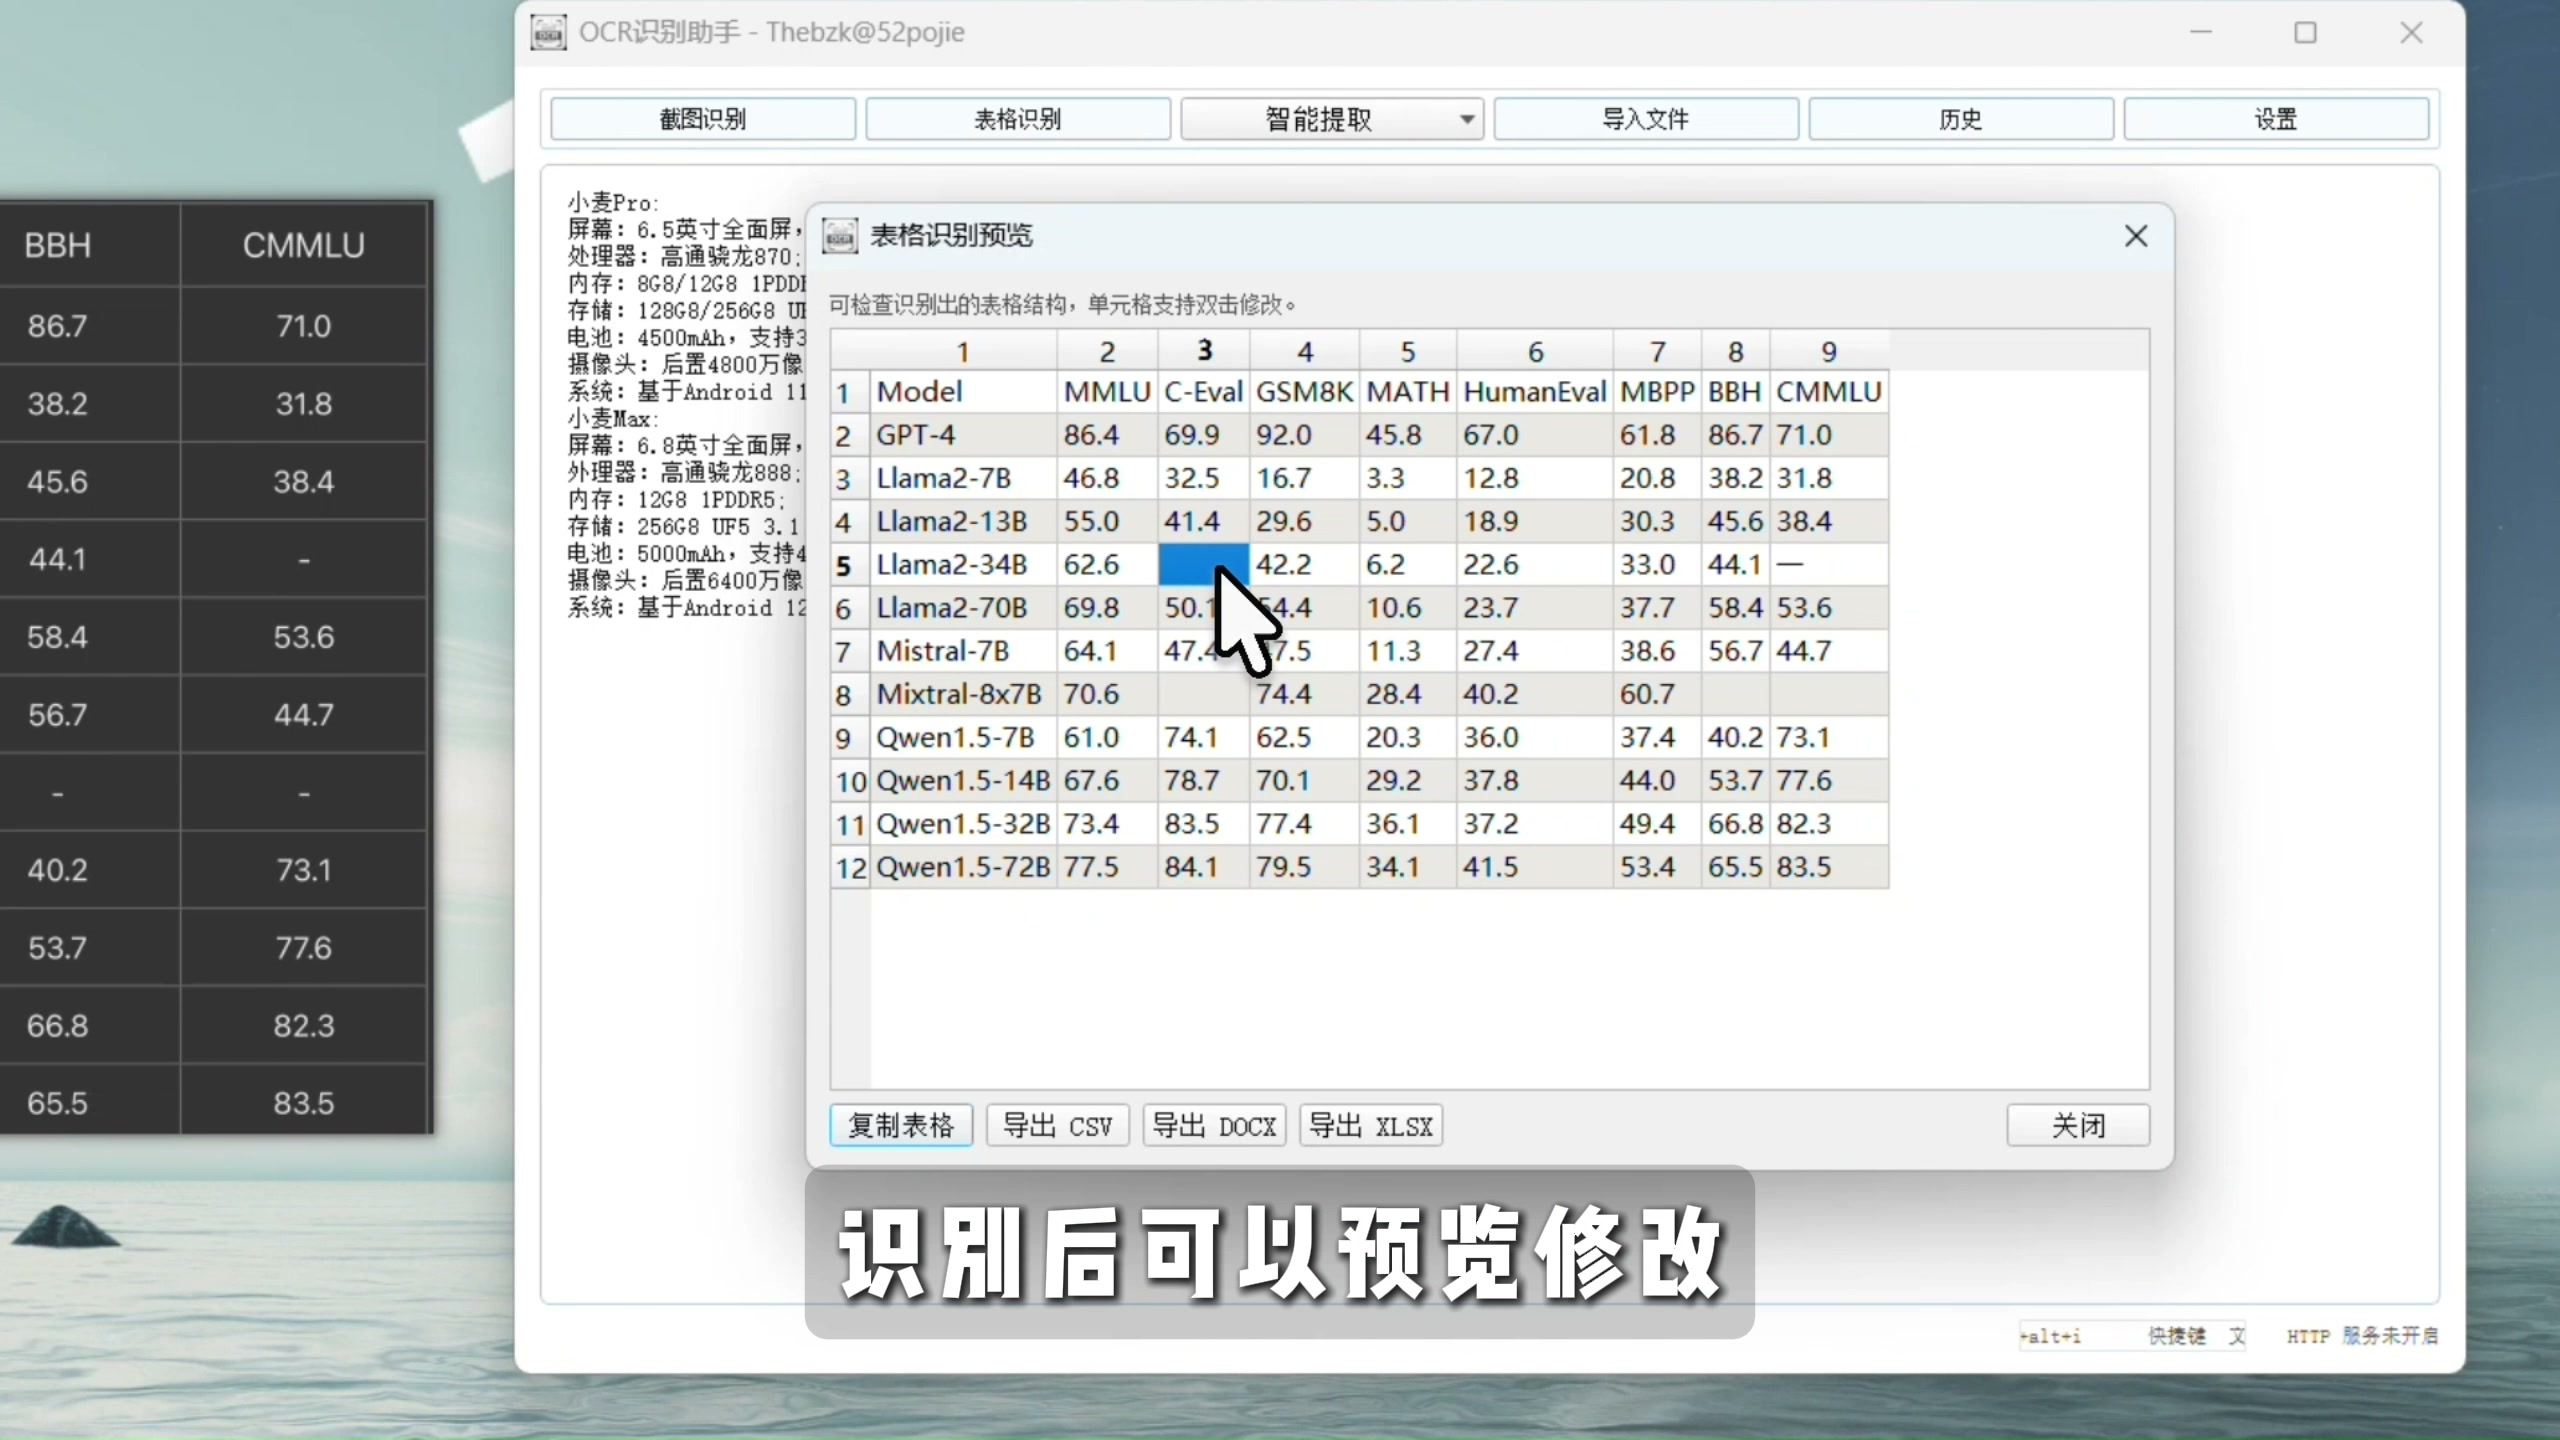
Task: Select column header 3 in preview table
Action: (x=1204, y=351)
